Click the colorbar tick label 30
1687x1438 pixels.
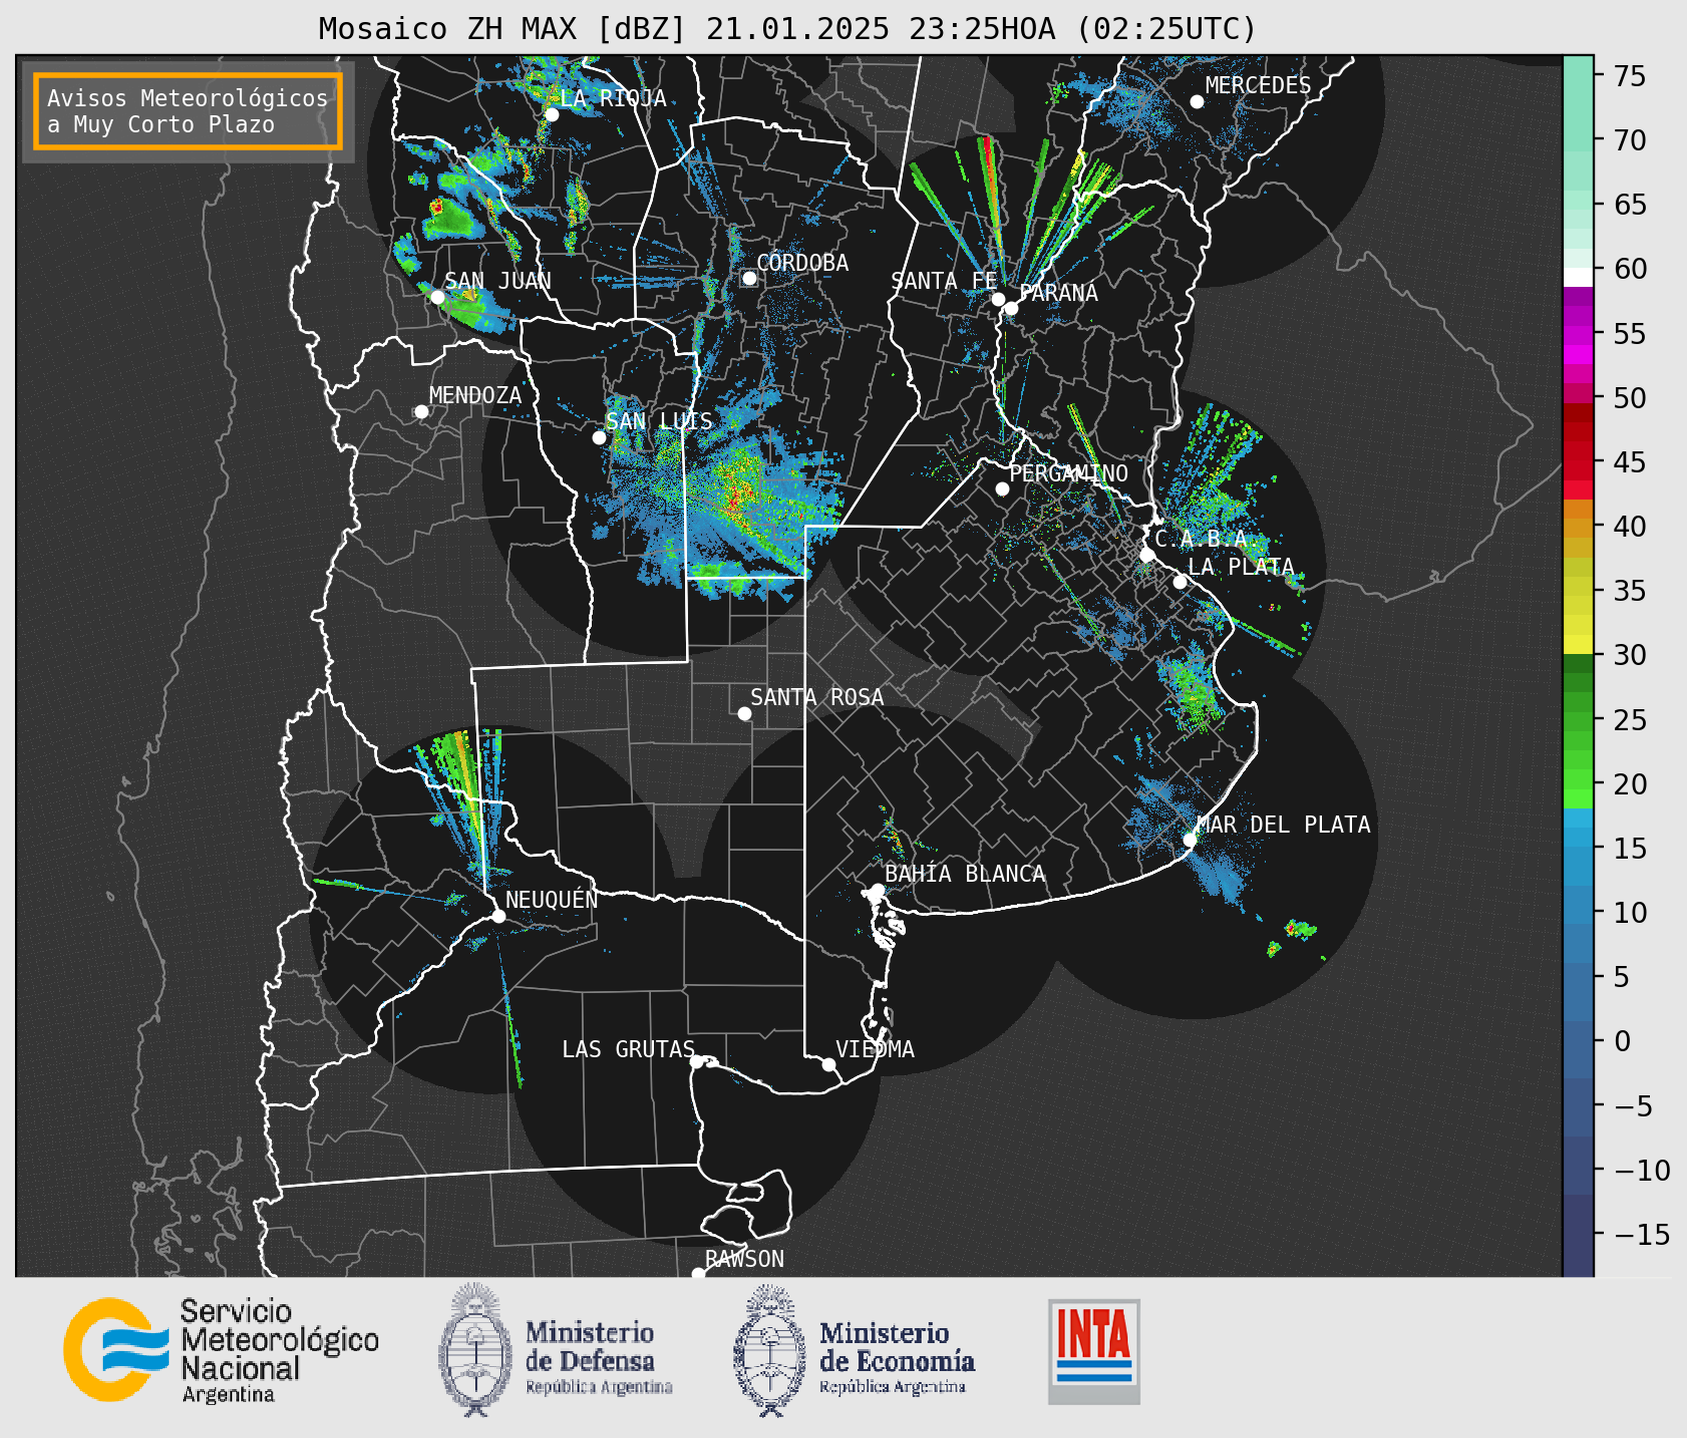pyautogui.click(x=1629, y=655)
